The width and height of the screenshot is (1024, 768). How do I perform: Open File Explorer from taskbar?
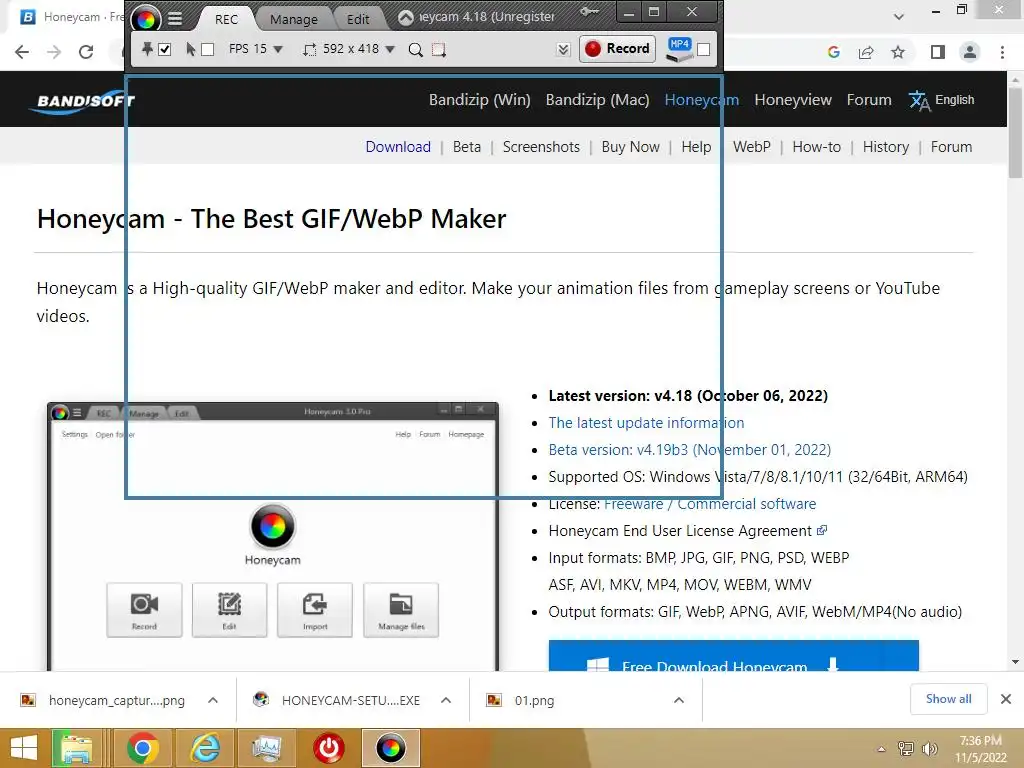click(76, 748)
